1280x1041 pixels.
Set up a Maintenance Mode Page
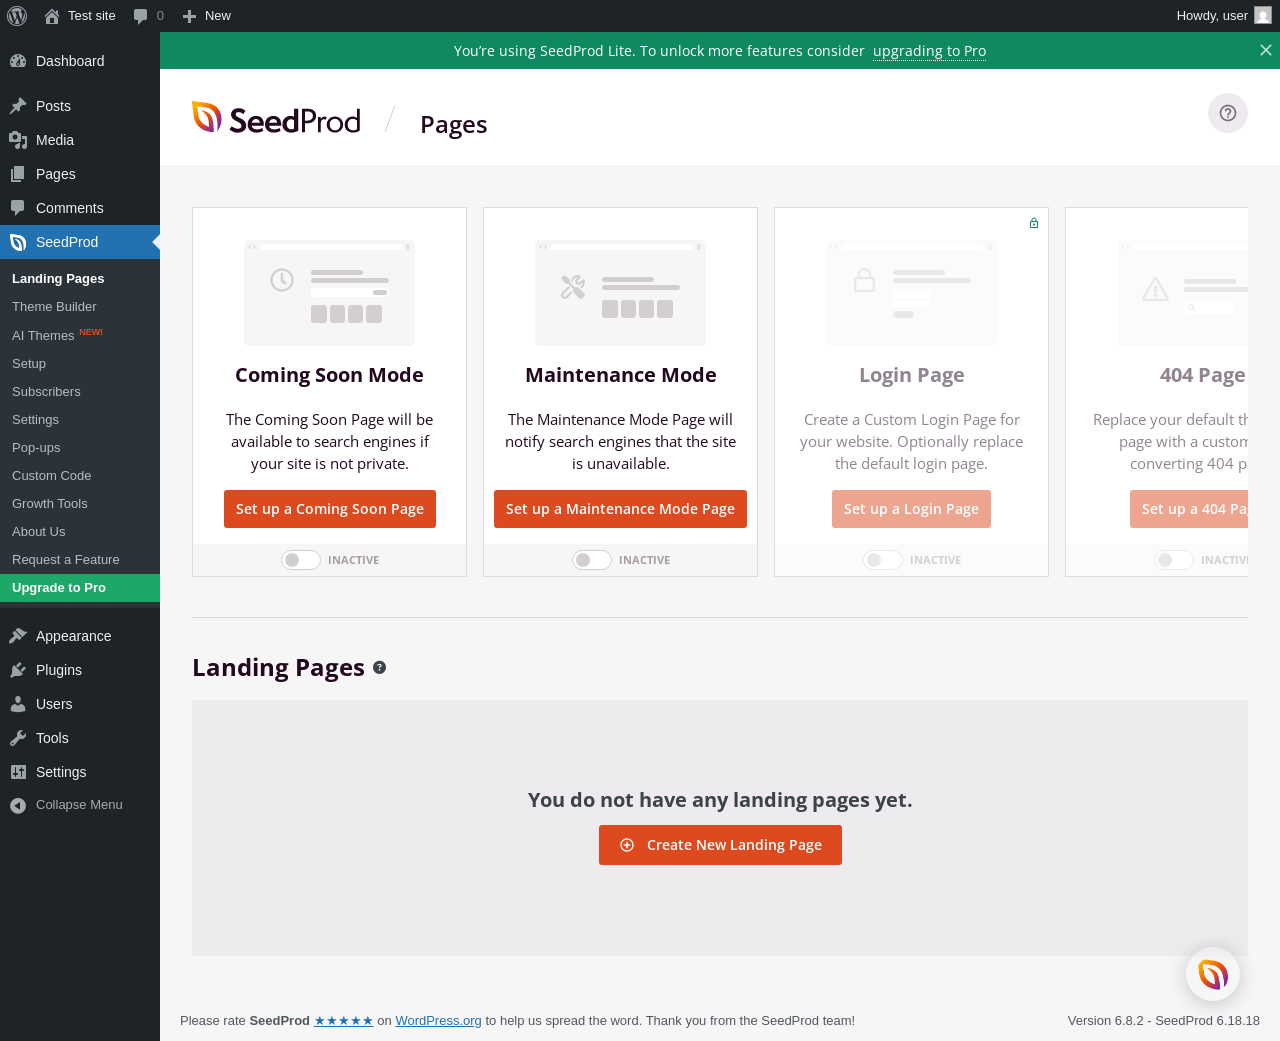click(620, 509)
